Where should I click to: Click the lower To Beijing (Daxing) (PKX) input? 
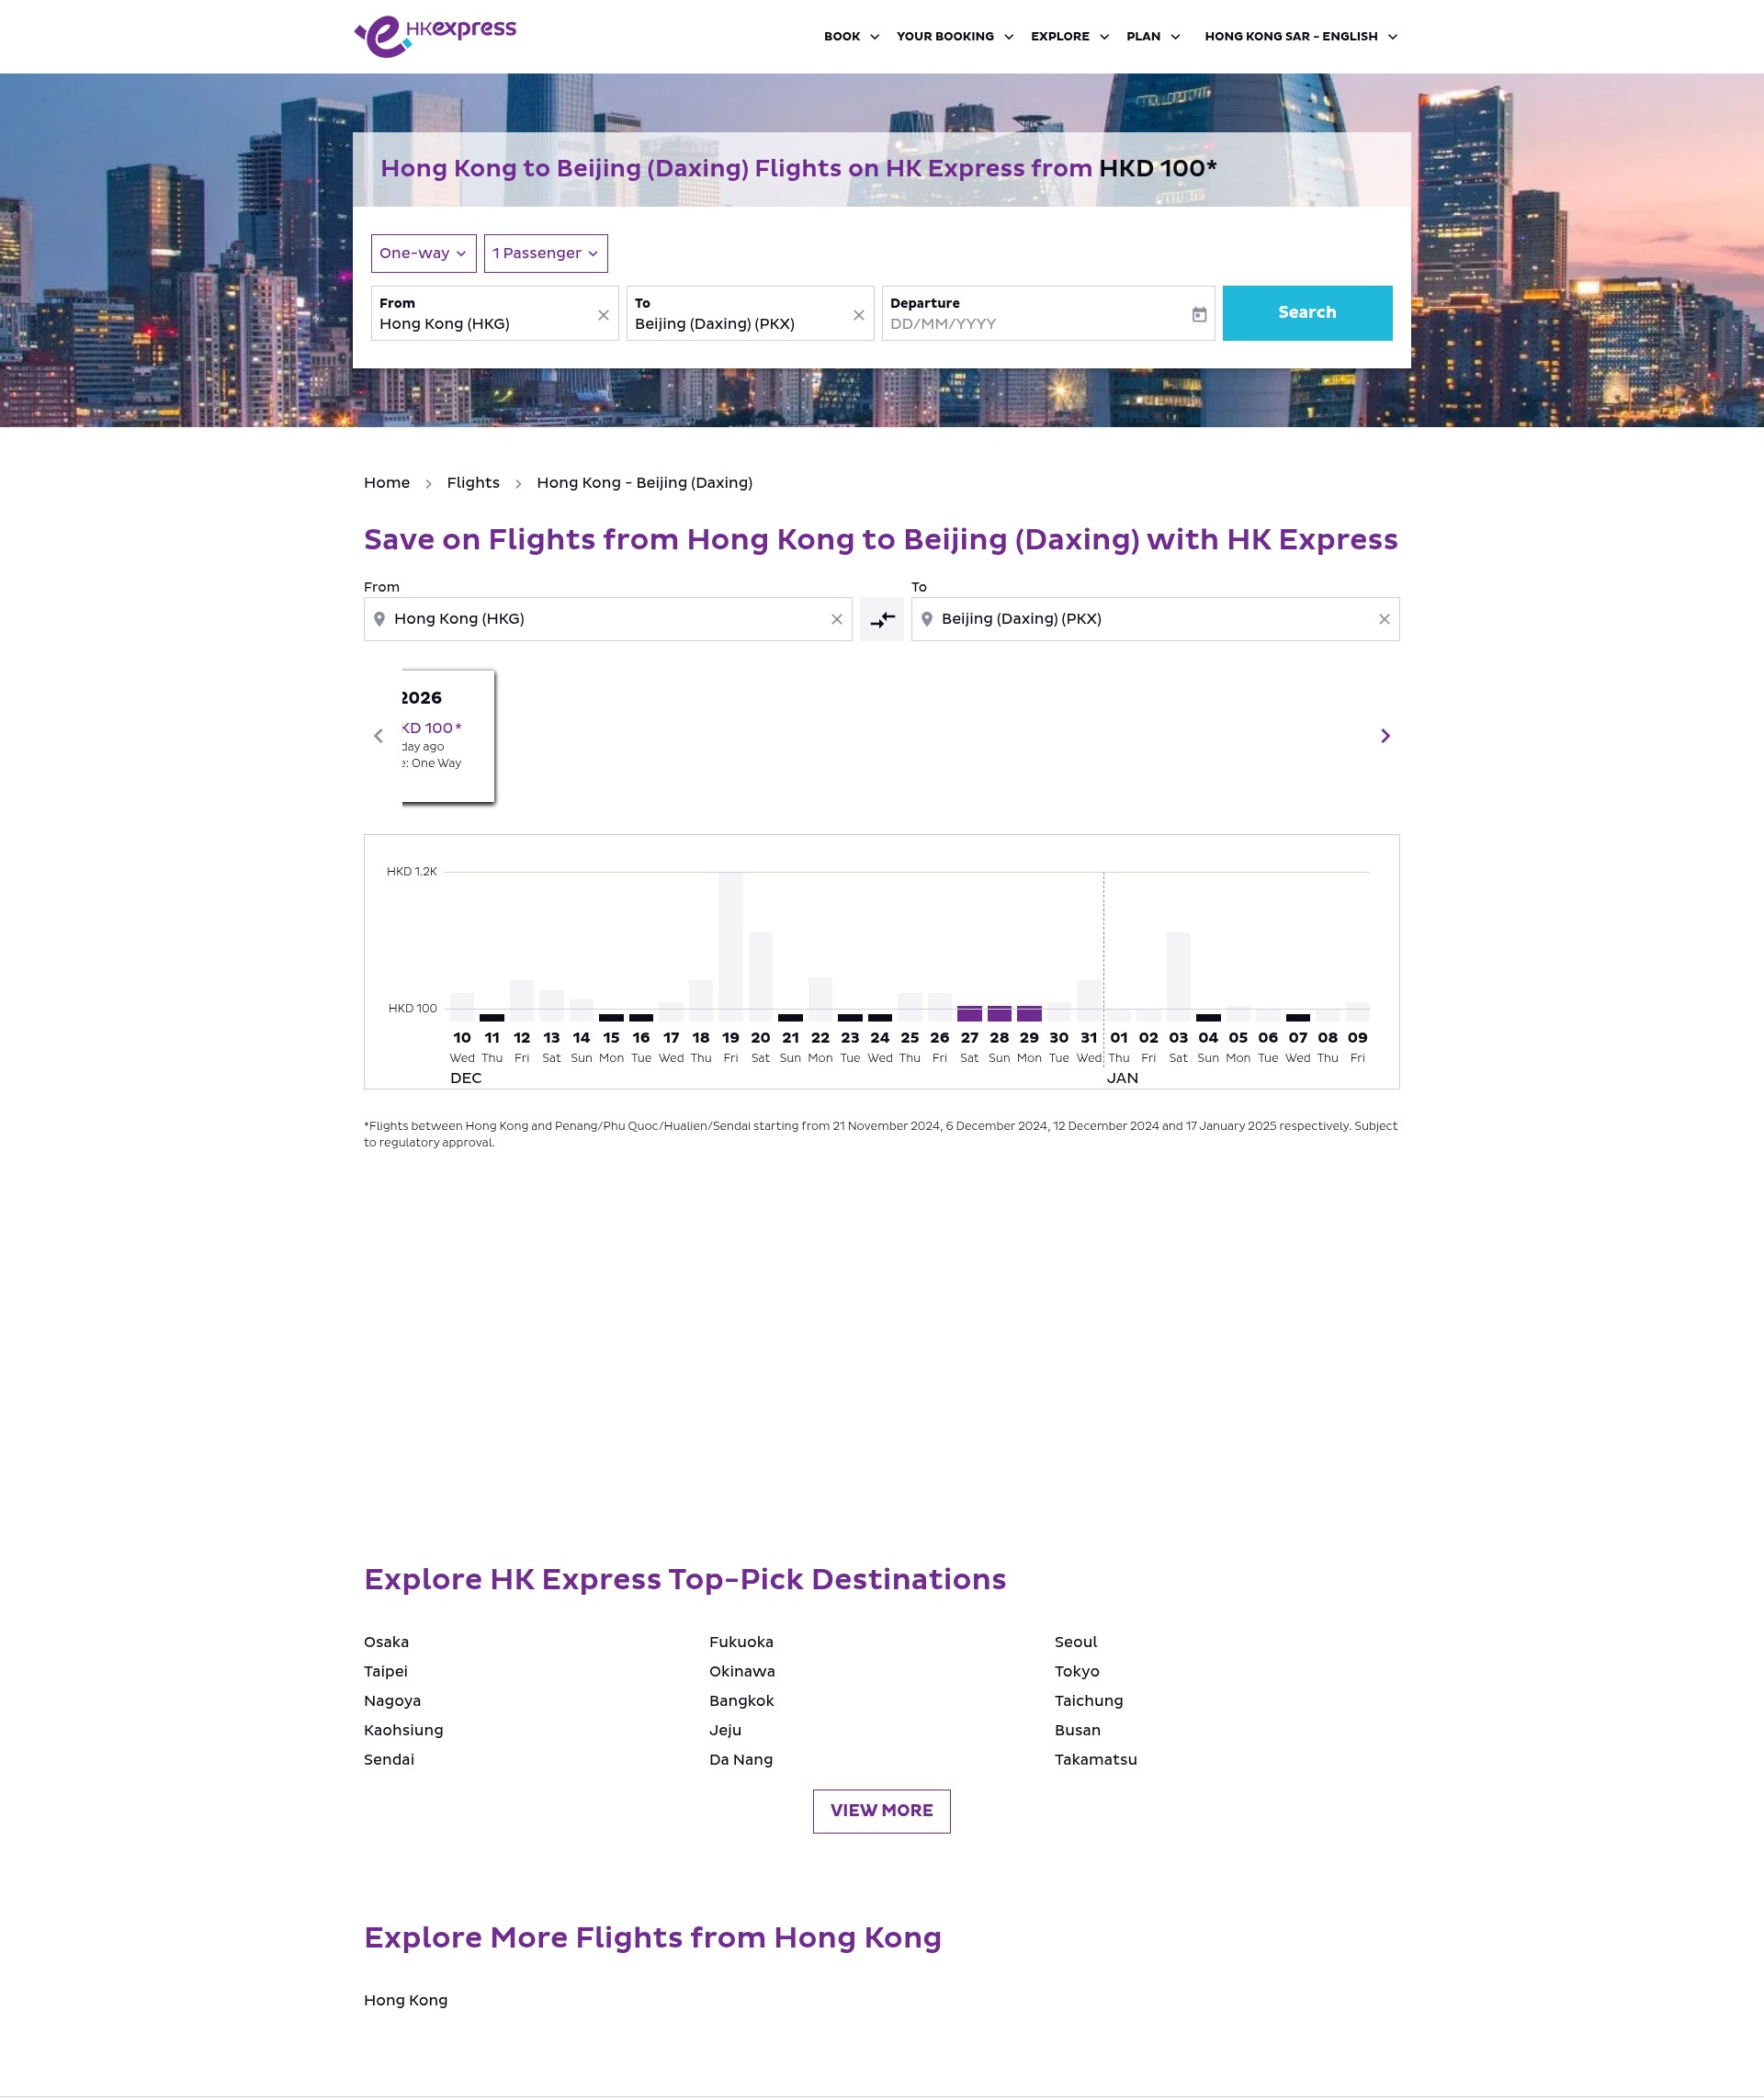(x=1155, y=619)
